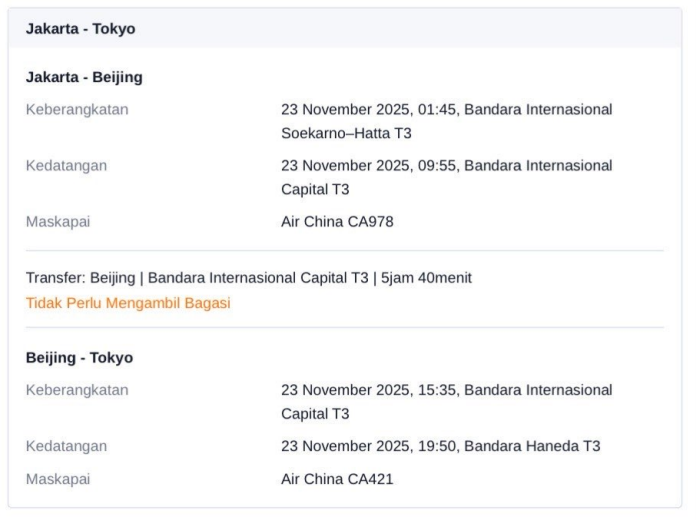Click the Air China CA978 flight number

pos(337,222)
